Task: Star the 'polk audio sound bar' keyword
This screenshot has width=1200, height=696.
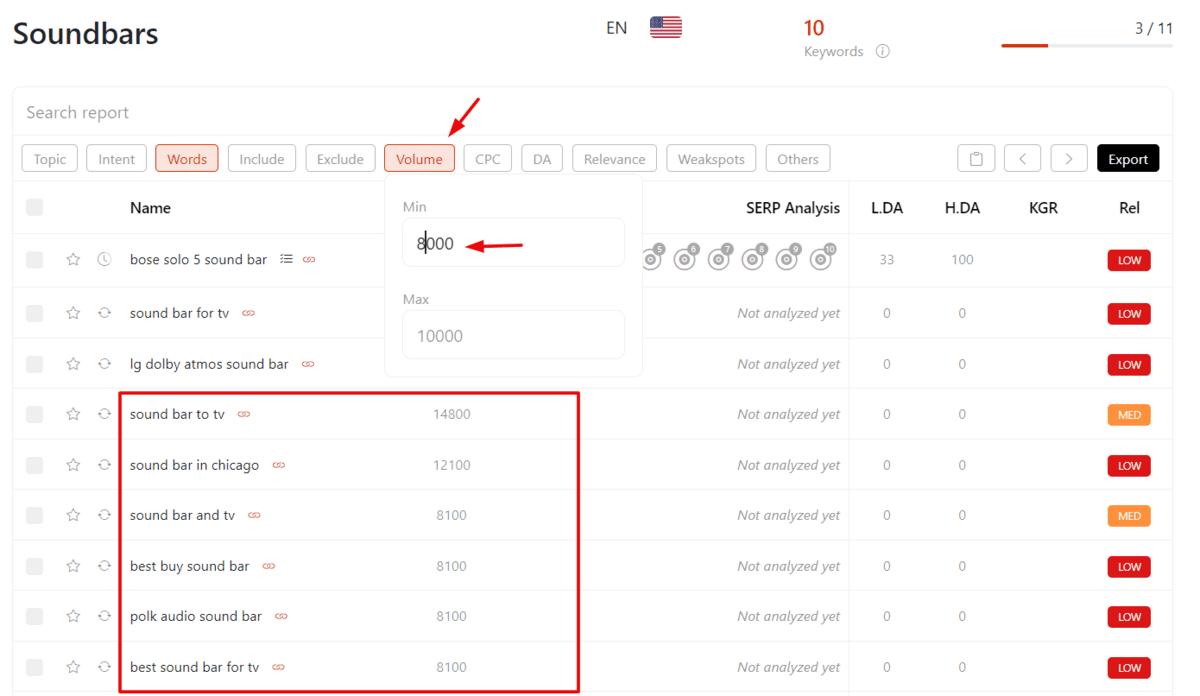Action: pos(73,616)
